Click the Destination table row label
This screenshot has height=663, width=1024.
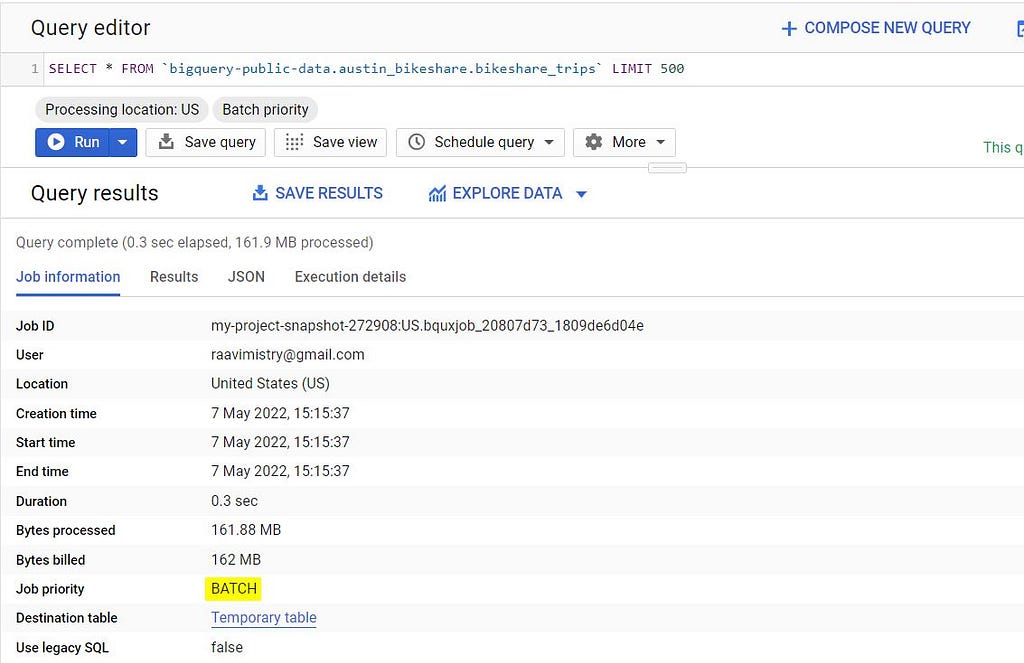[x=67, y=618]
